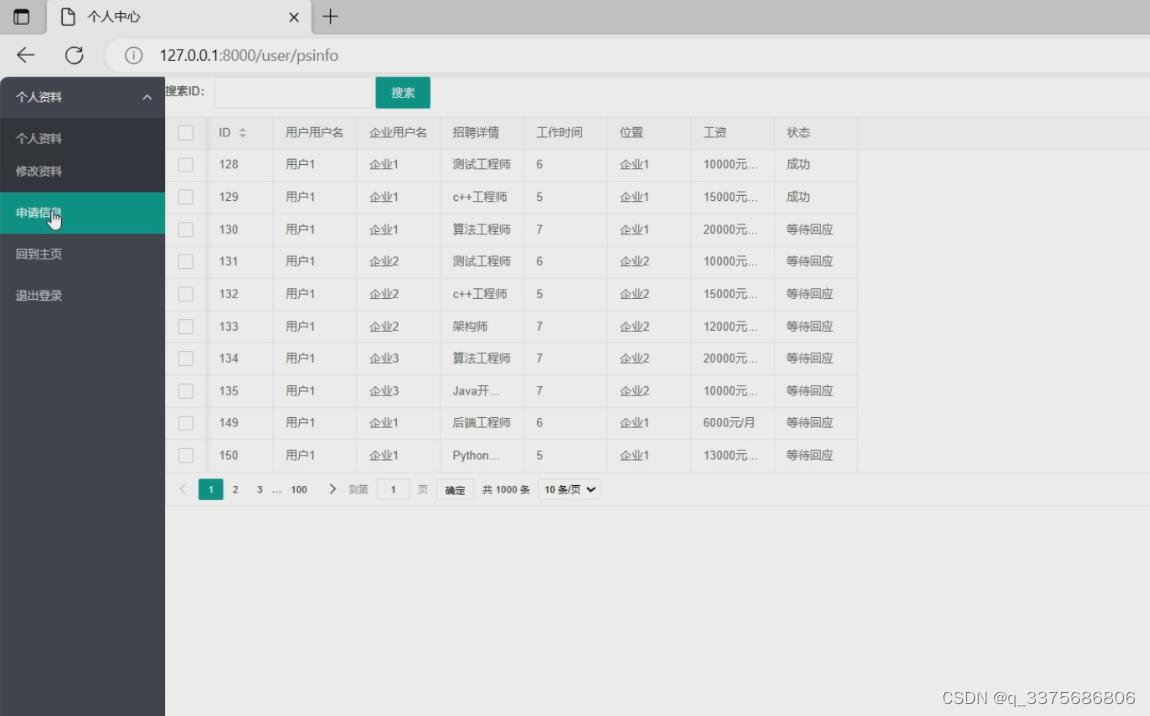The height and width of the screenshot is (716, 1150).
Task: Click the previous page chevron
Action: click(183, 489)
